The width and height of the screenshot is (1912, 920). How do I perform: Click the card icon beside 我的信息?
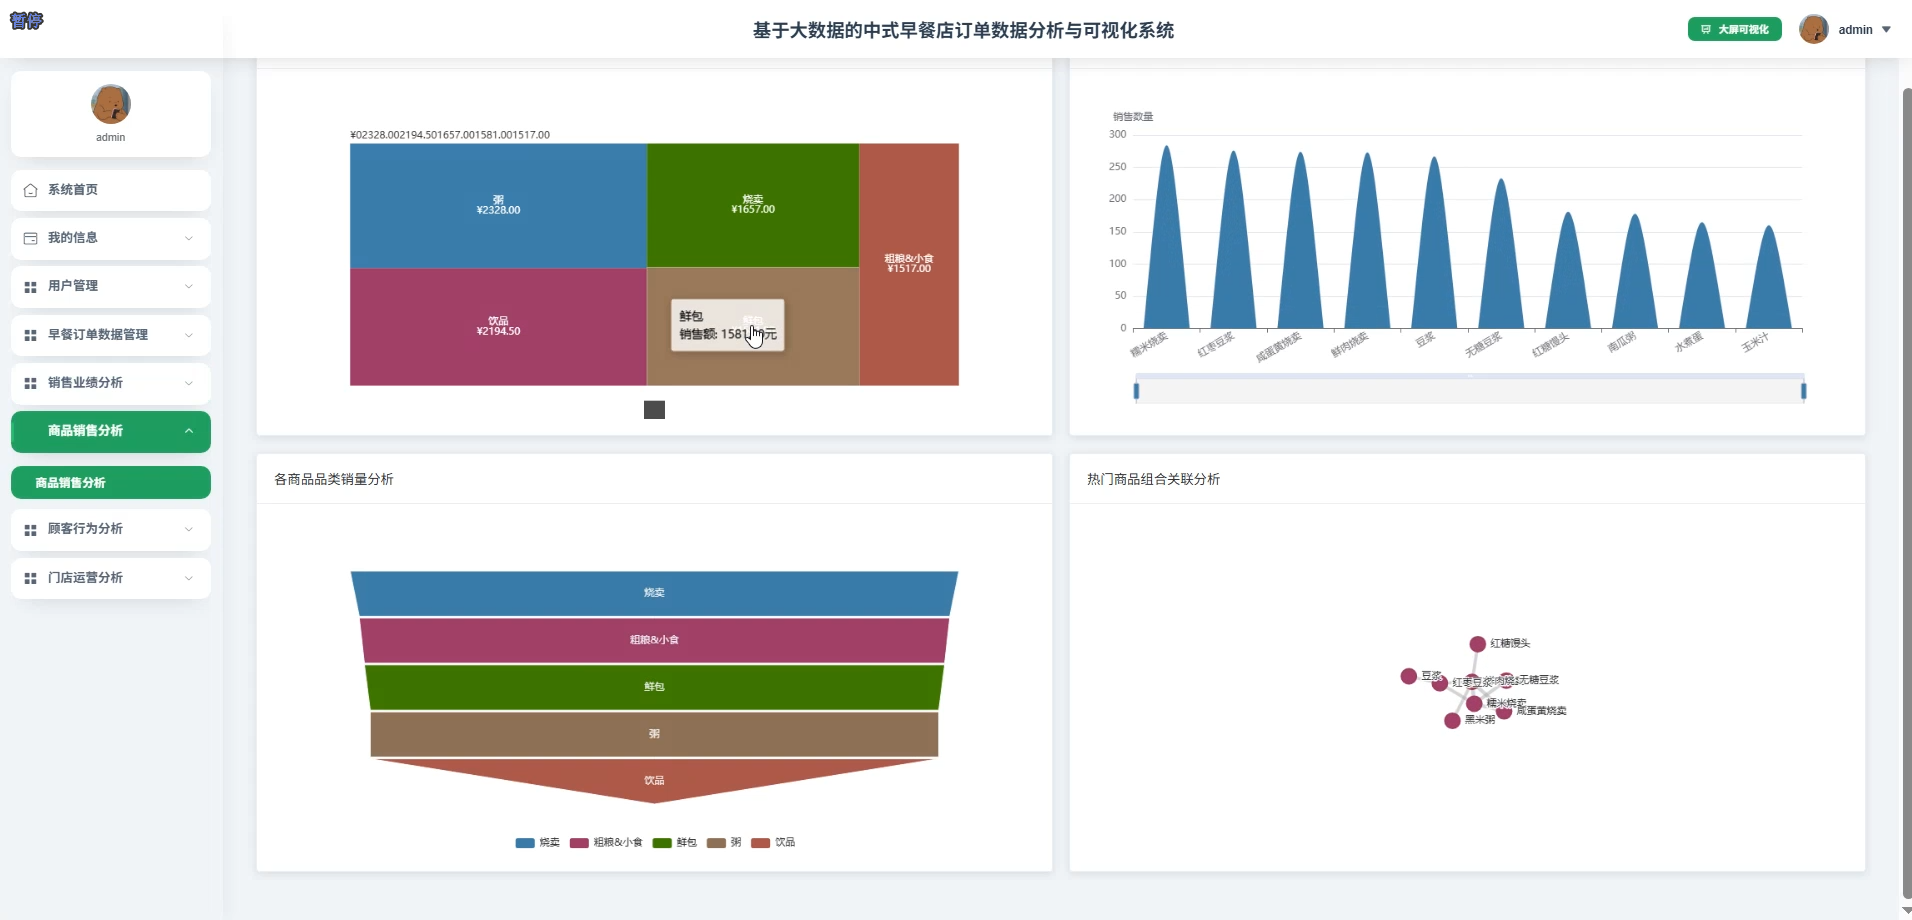click(x=30, y=238)
